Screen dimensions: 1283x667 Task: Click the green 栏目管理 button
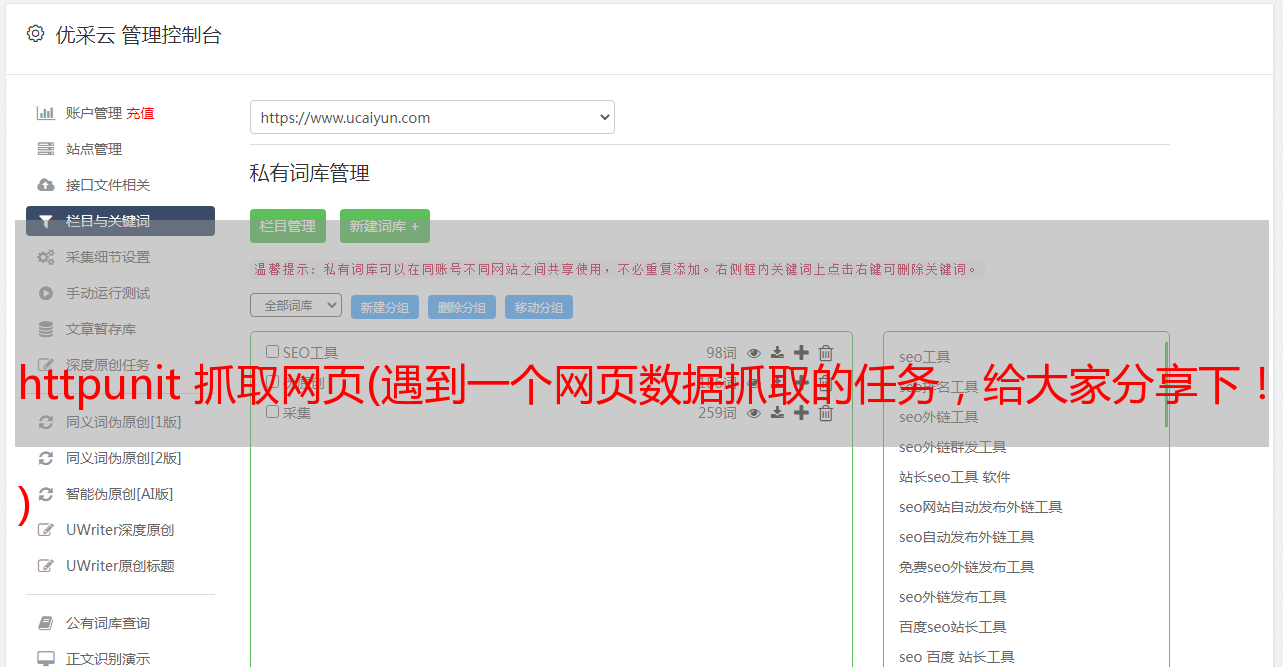pos(288,226)
